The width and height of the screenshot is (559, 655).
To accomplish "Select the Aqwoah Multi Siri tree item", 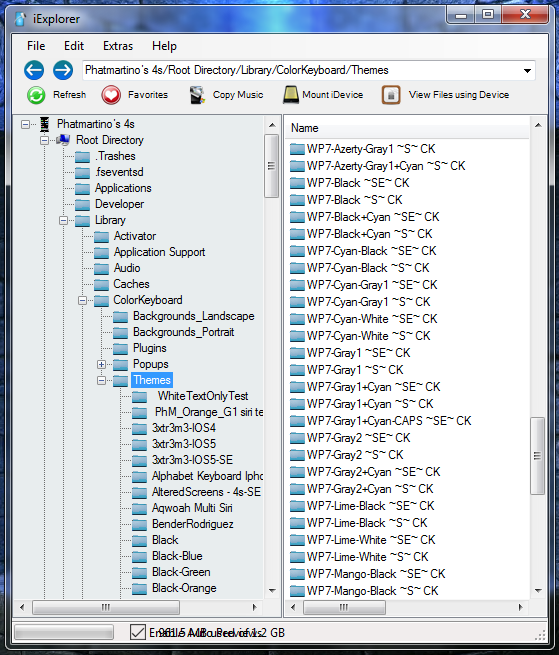I will click(x=192, y=508).
